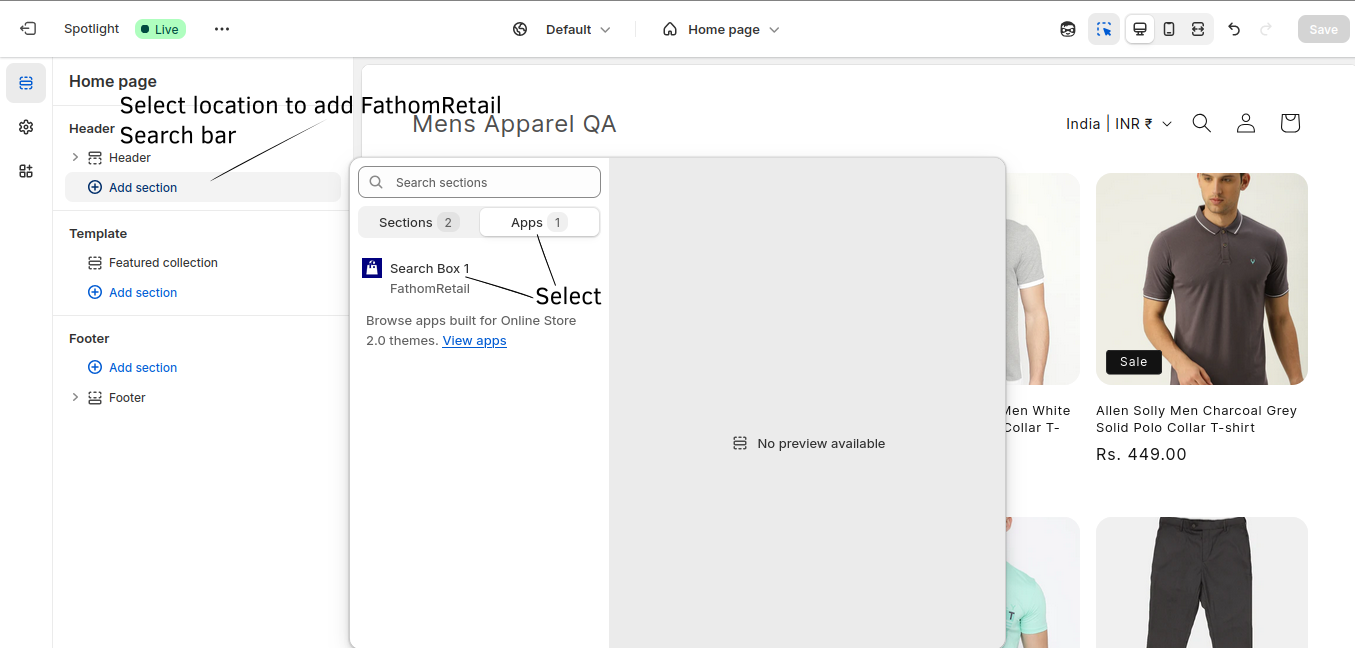Click the cart icon in the preview
Image resolution: width=1355 pixels, height=648 pixels.
[x=1289, y=123]
